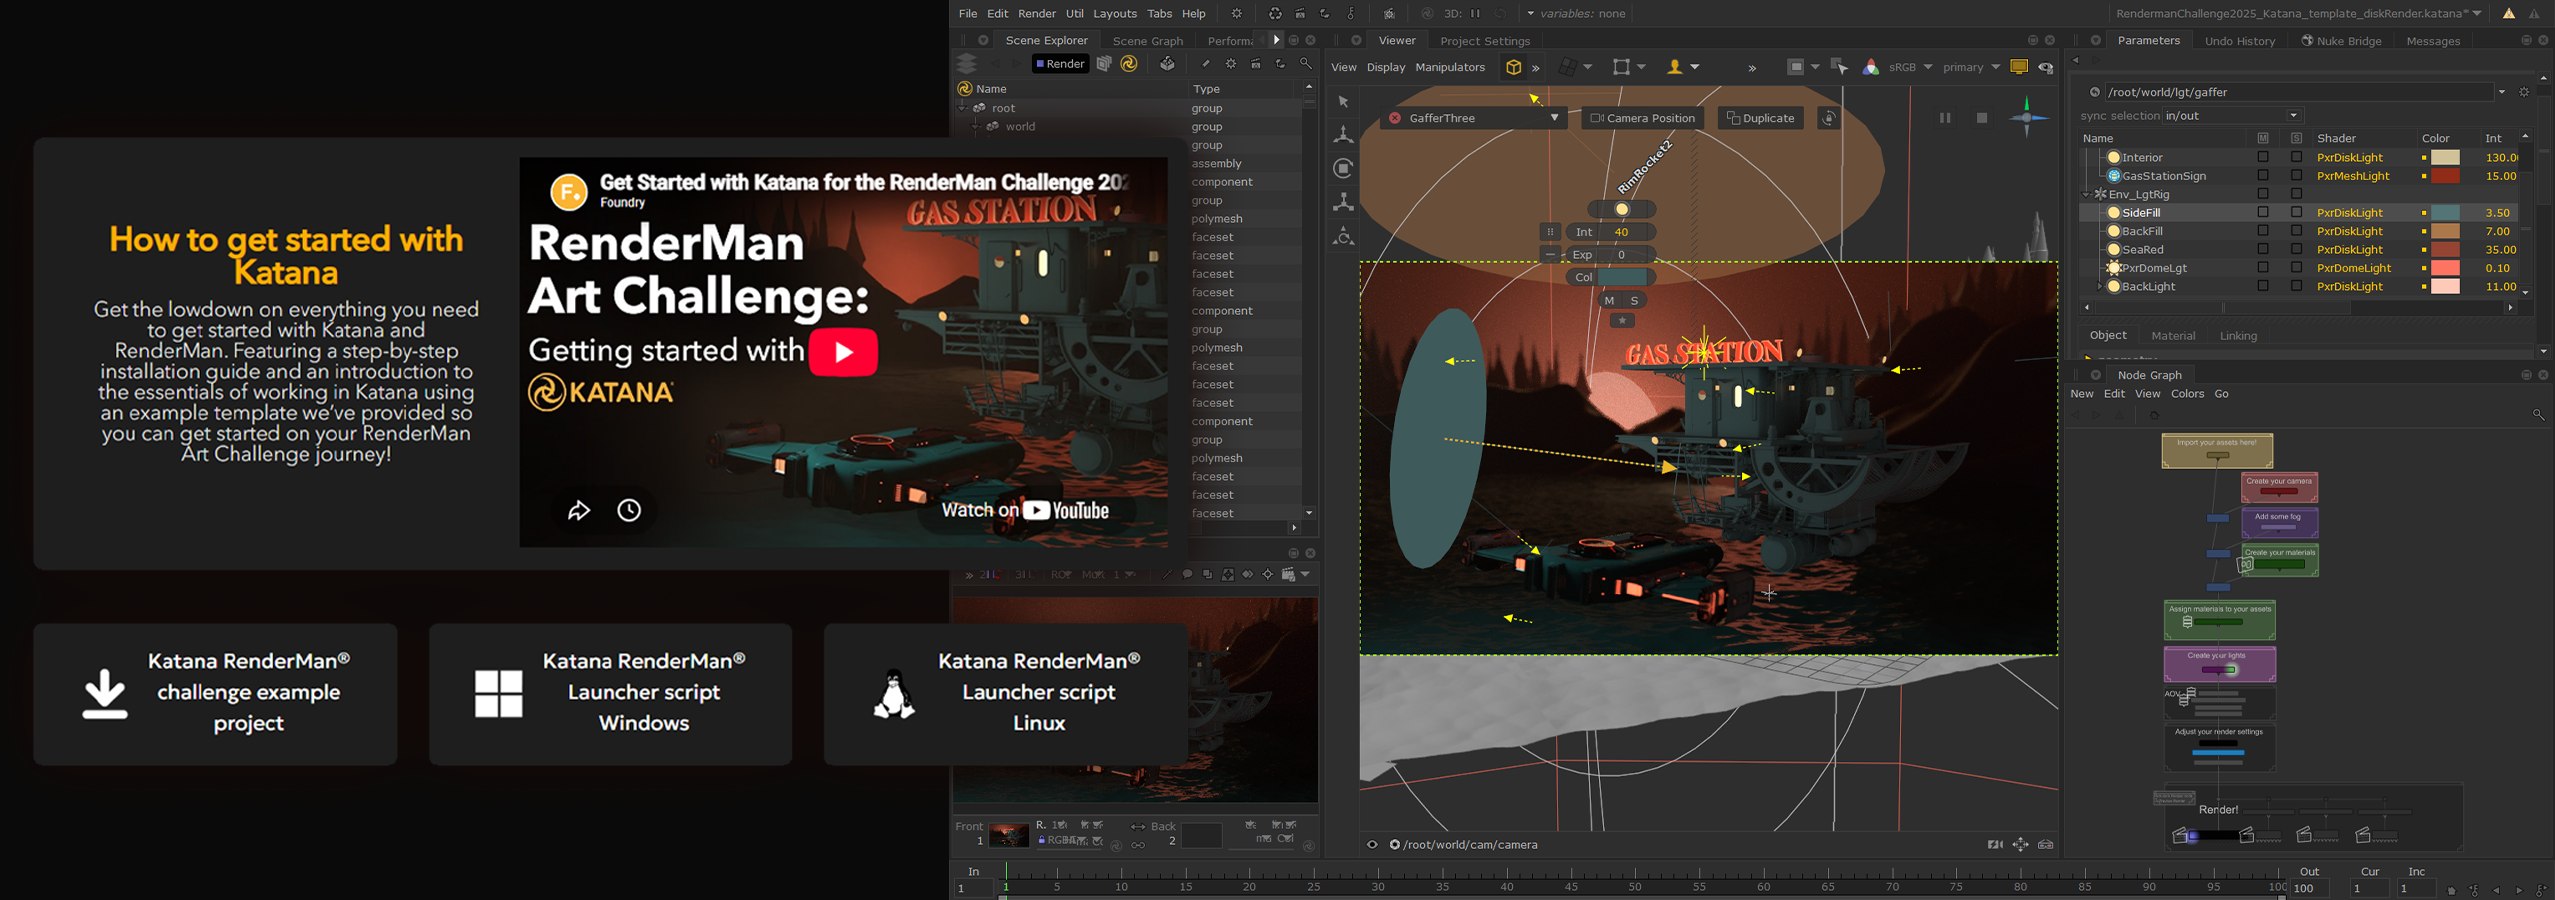Click the SideFill teal color swatch
The height and width of the screenshot is (900, 2555).
pos(2445,213)
